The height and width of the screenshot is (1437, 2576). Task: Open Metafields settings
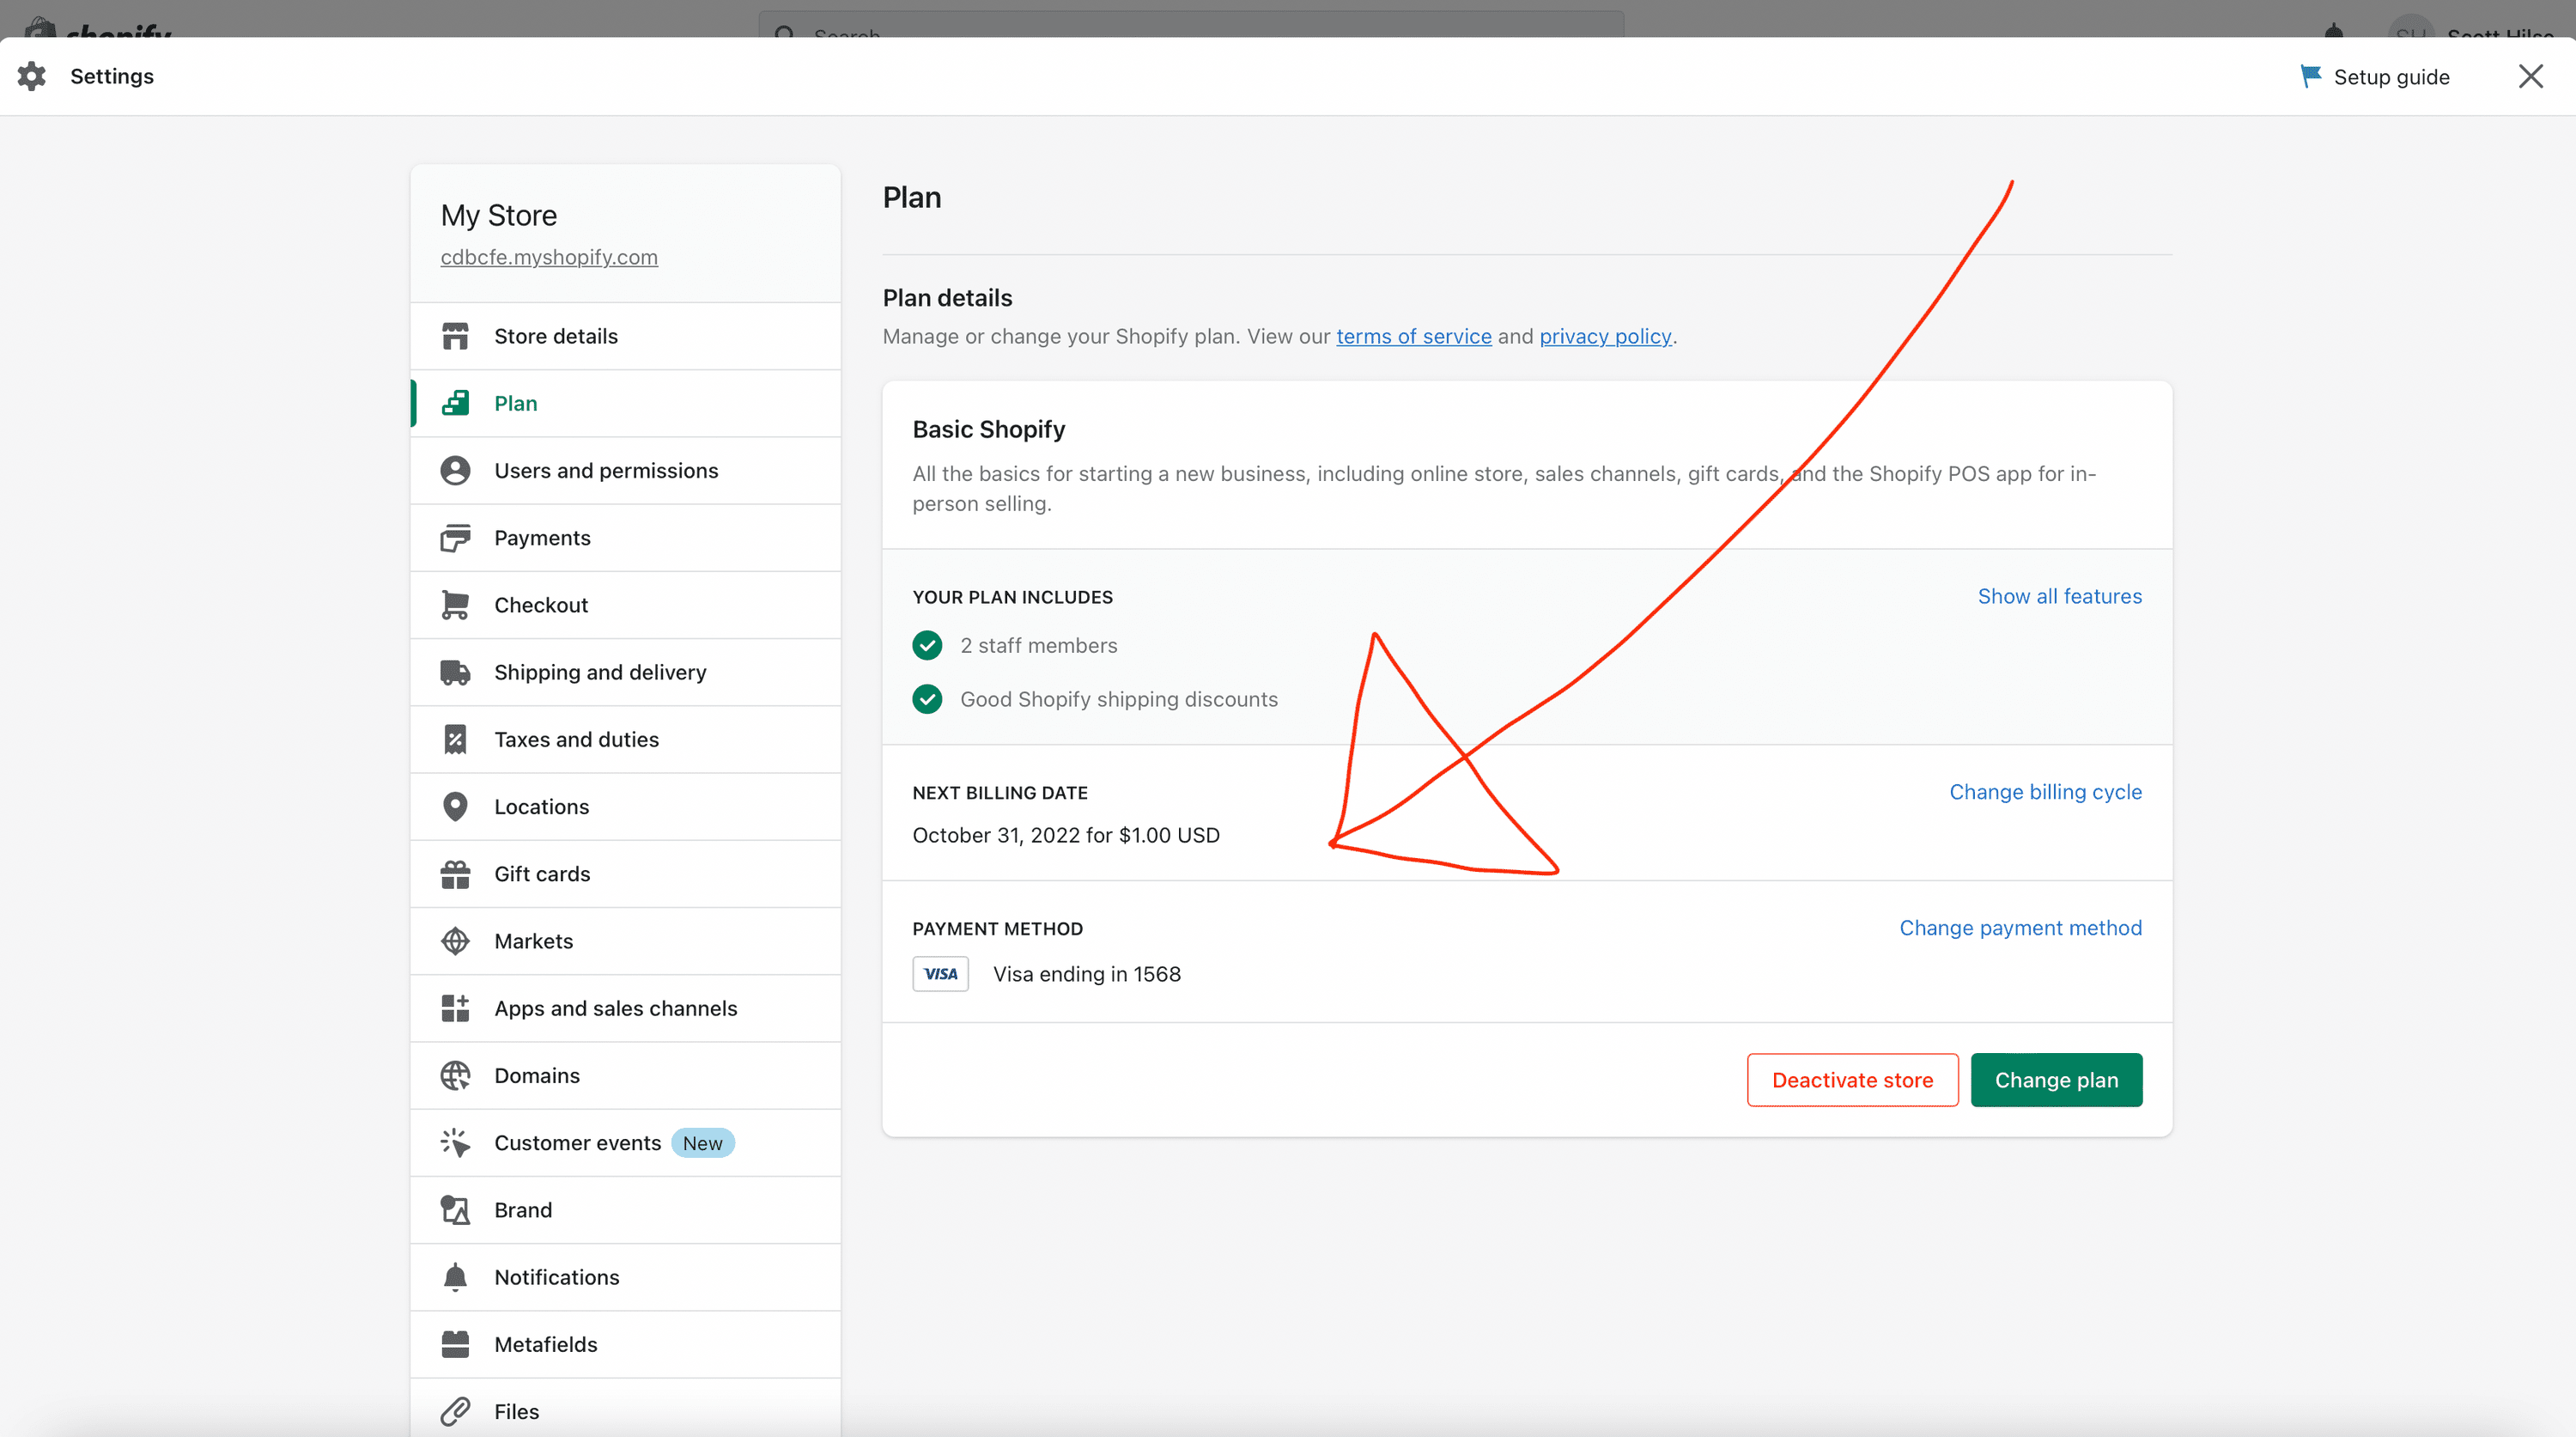click(x=625, y=1344)
